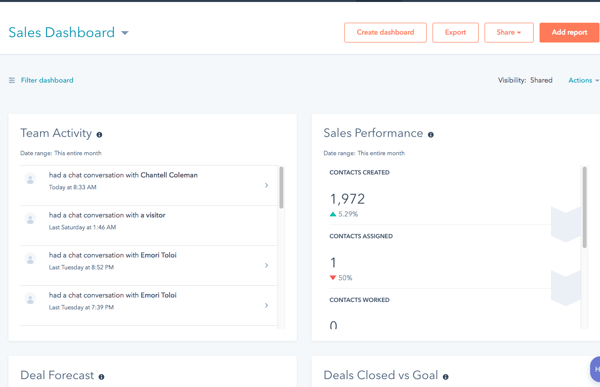Click the funnel chevron beside Contacts Created

tap(566, 224)
